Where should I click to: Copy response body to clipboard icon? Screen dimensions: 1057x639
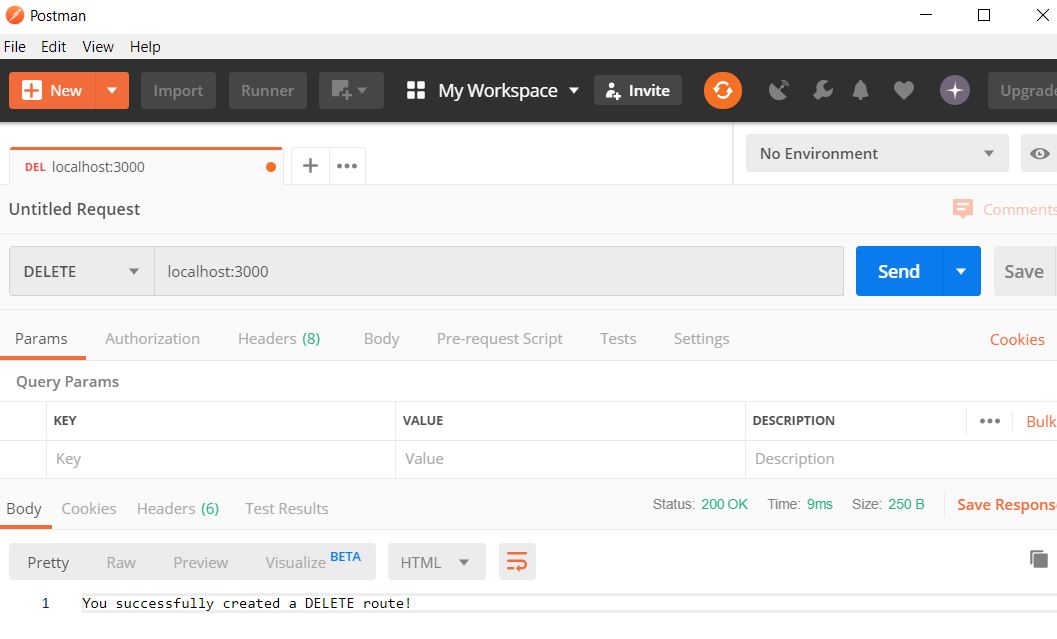tap(1039, 559)
